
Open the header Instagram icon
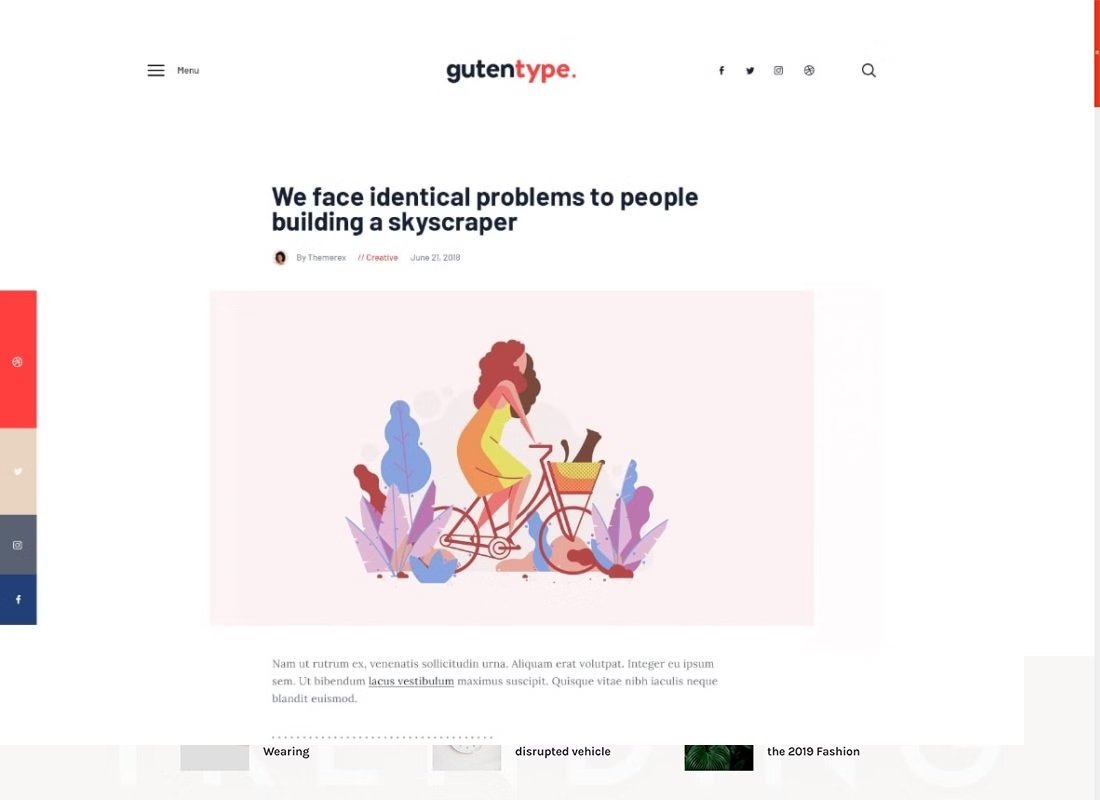[779, 70]
